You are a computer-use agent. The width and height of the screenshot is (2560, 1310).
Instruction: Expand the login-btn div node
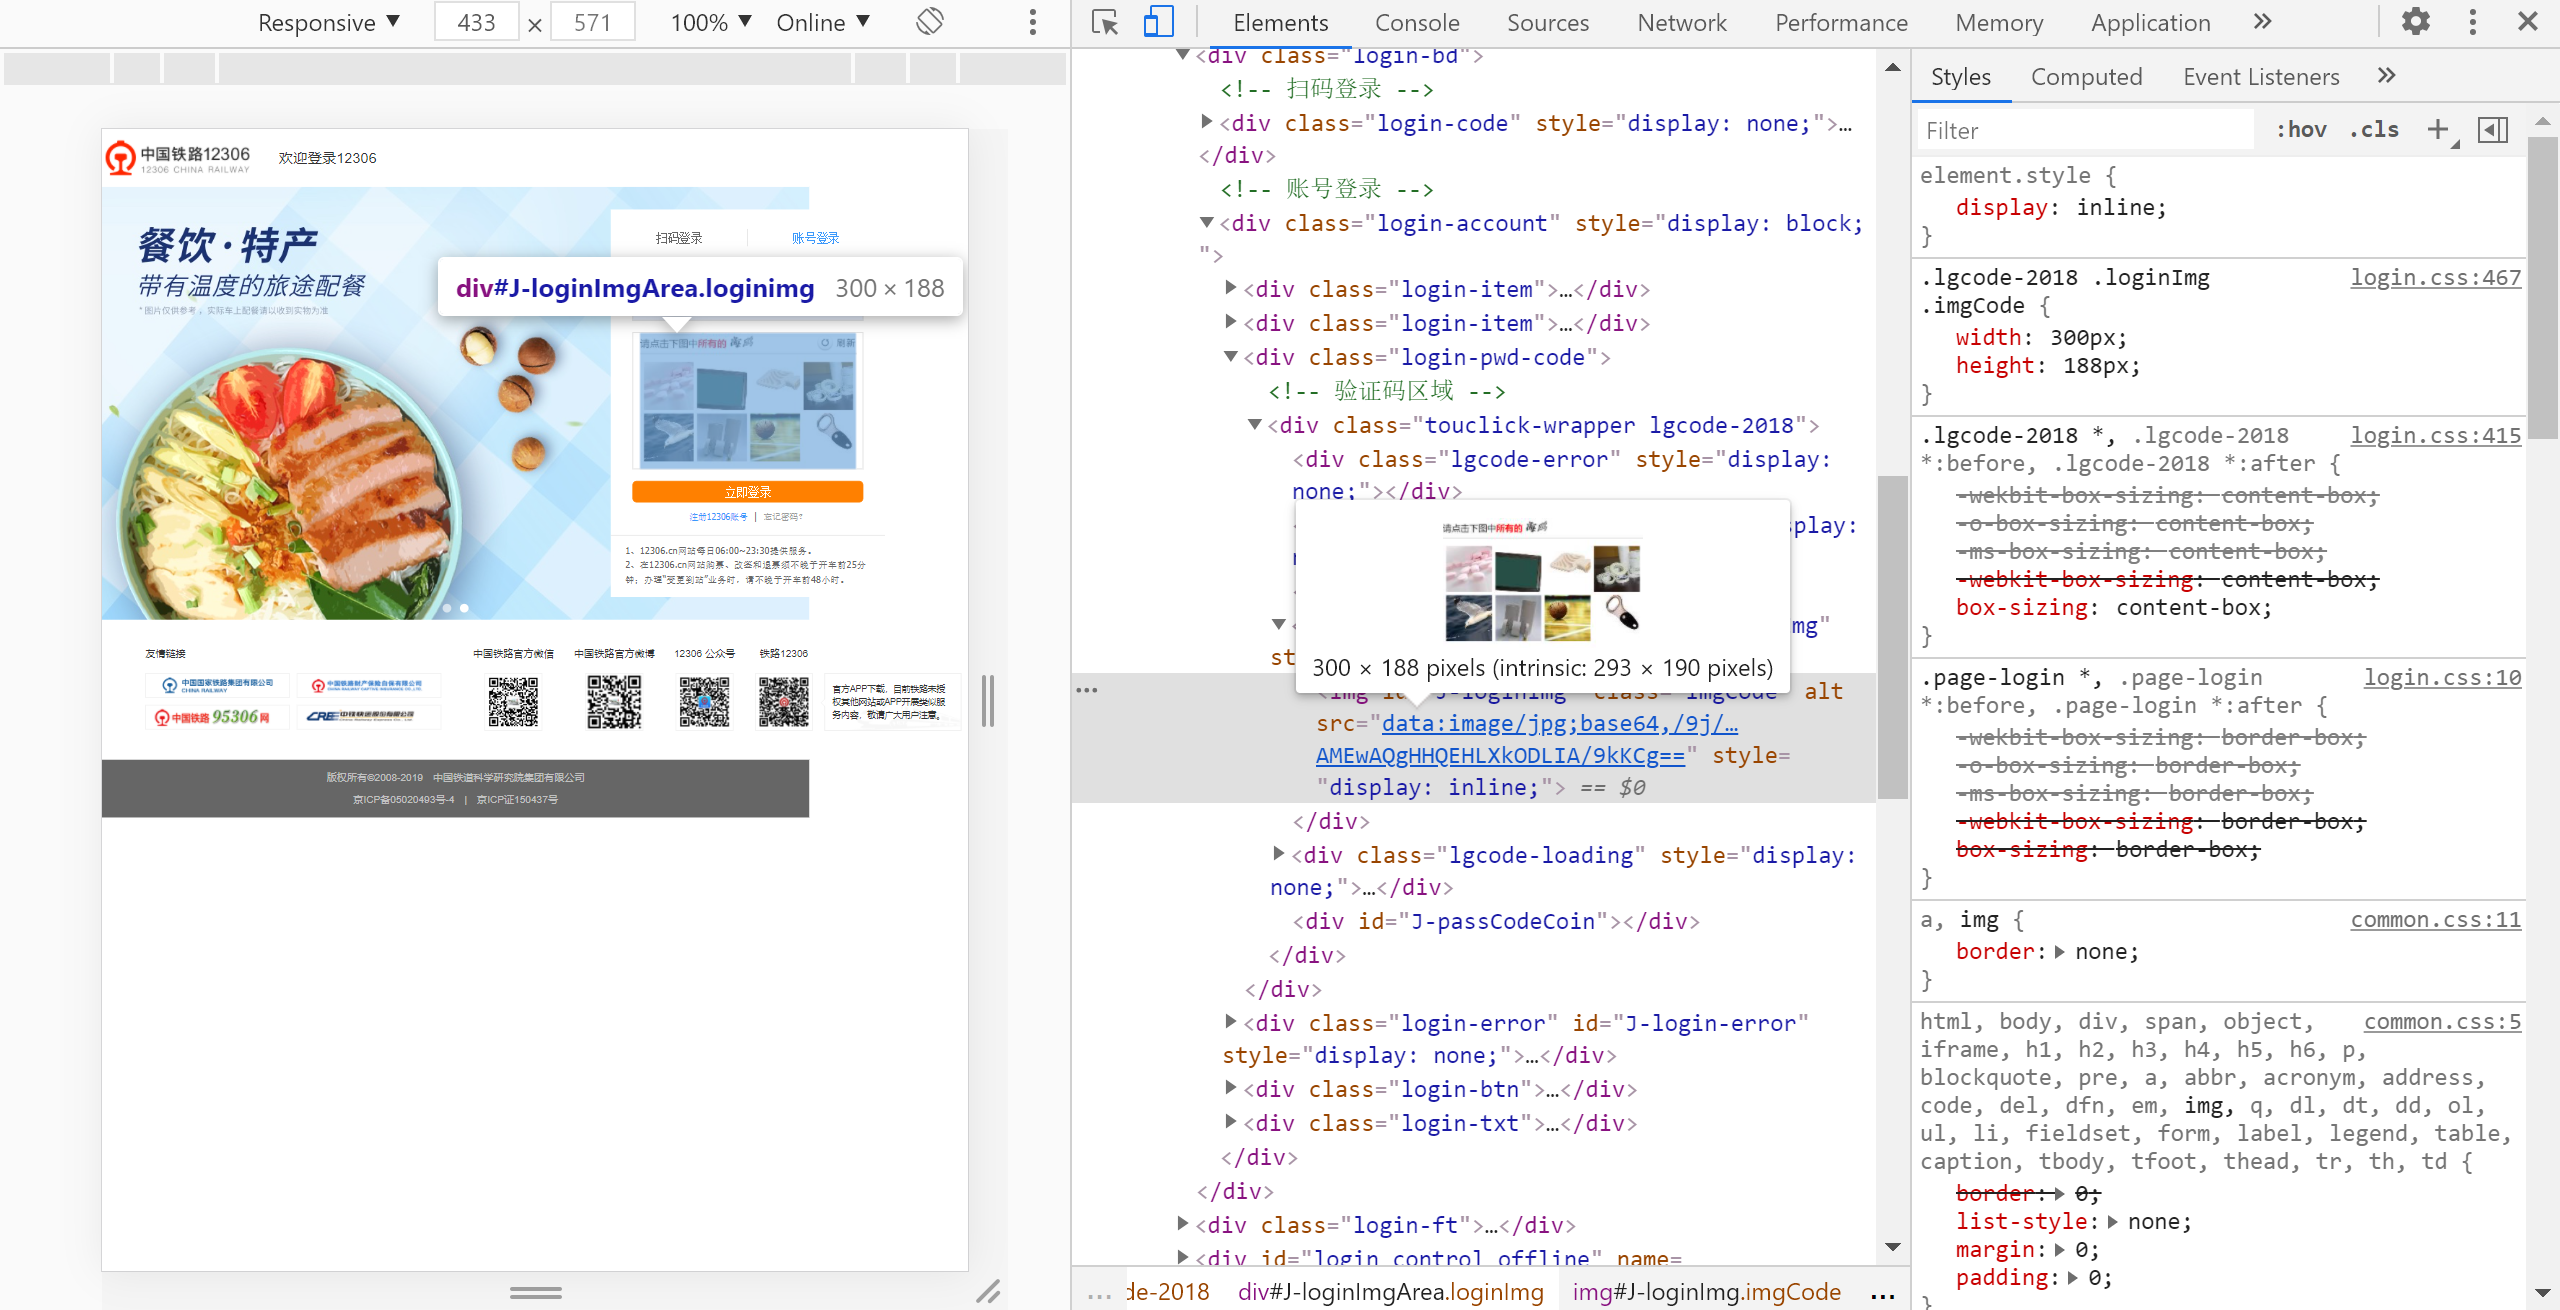tap(1231, 1088)
